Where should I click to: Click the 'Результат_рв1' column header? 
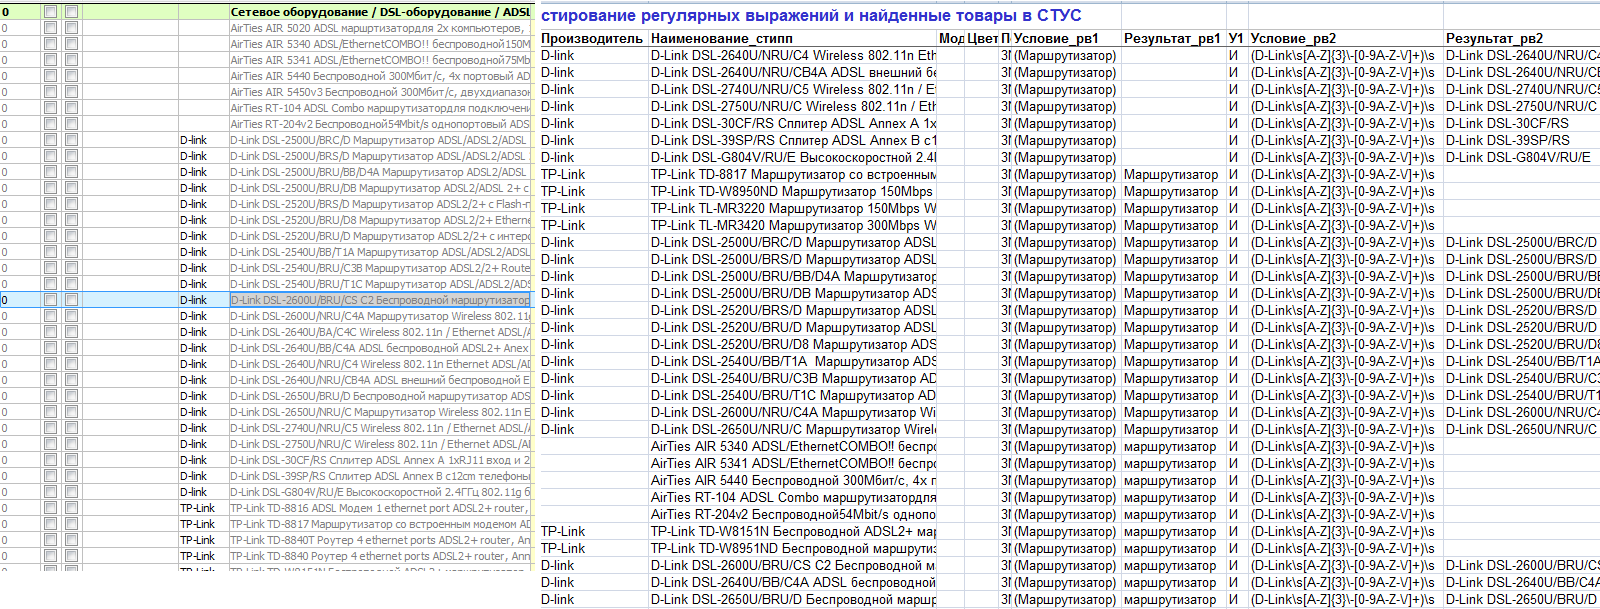1172,38
